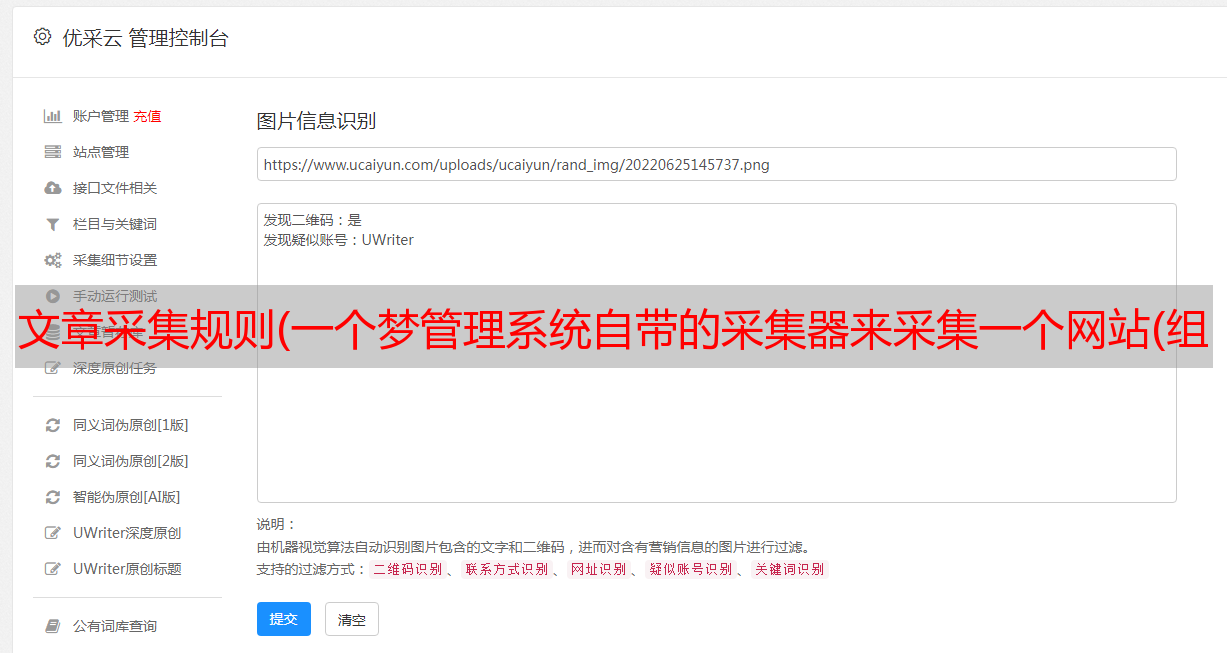1227x653 pixels.
Task: Click the book icon beside 公有词库查询
Action: point(53,626)
